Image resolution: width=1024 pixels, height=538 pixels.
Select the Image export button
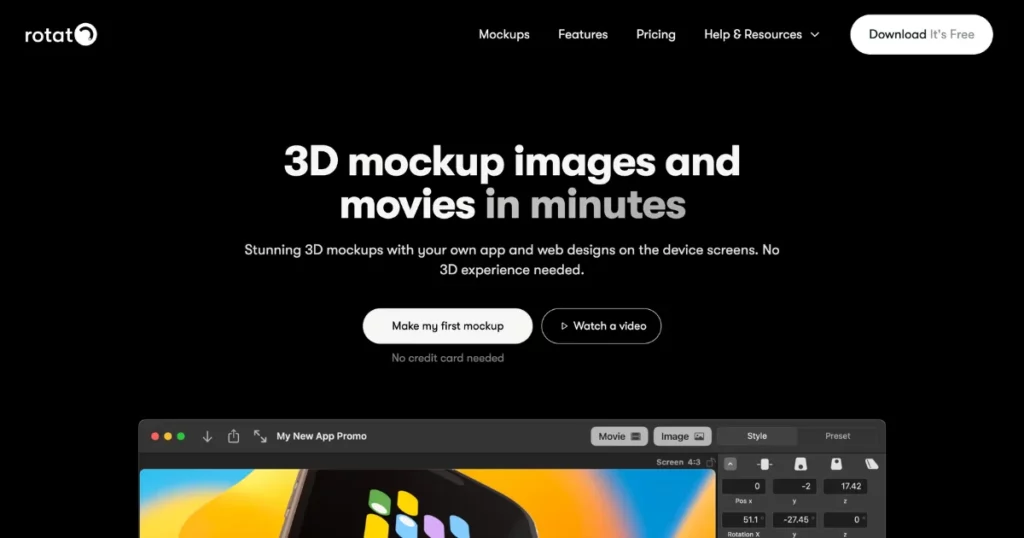pyautogui.click(x=682, y=436)
